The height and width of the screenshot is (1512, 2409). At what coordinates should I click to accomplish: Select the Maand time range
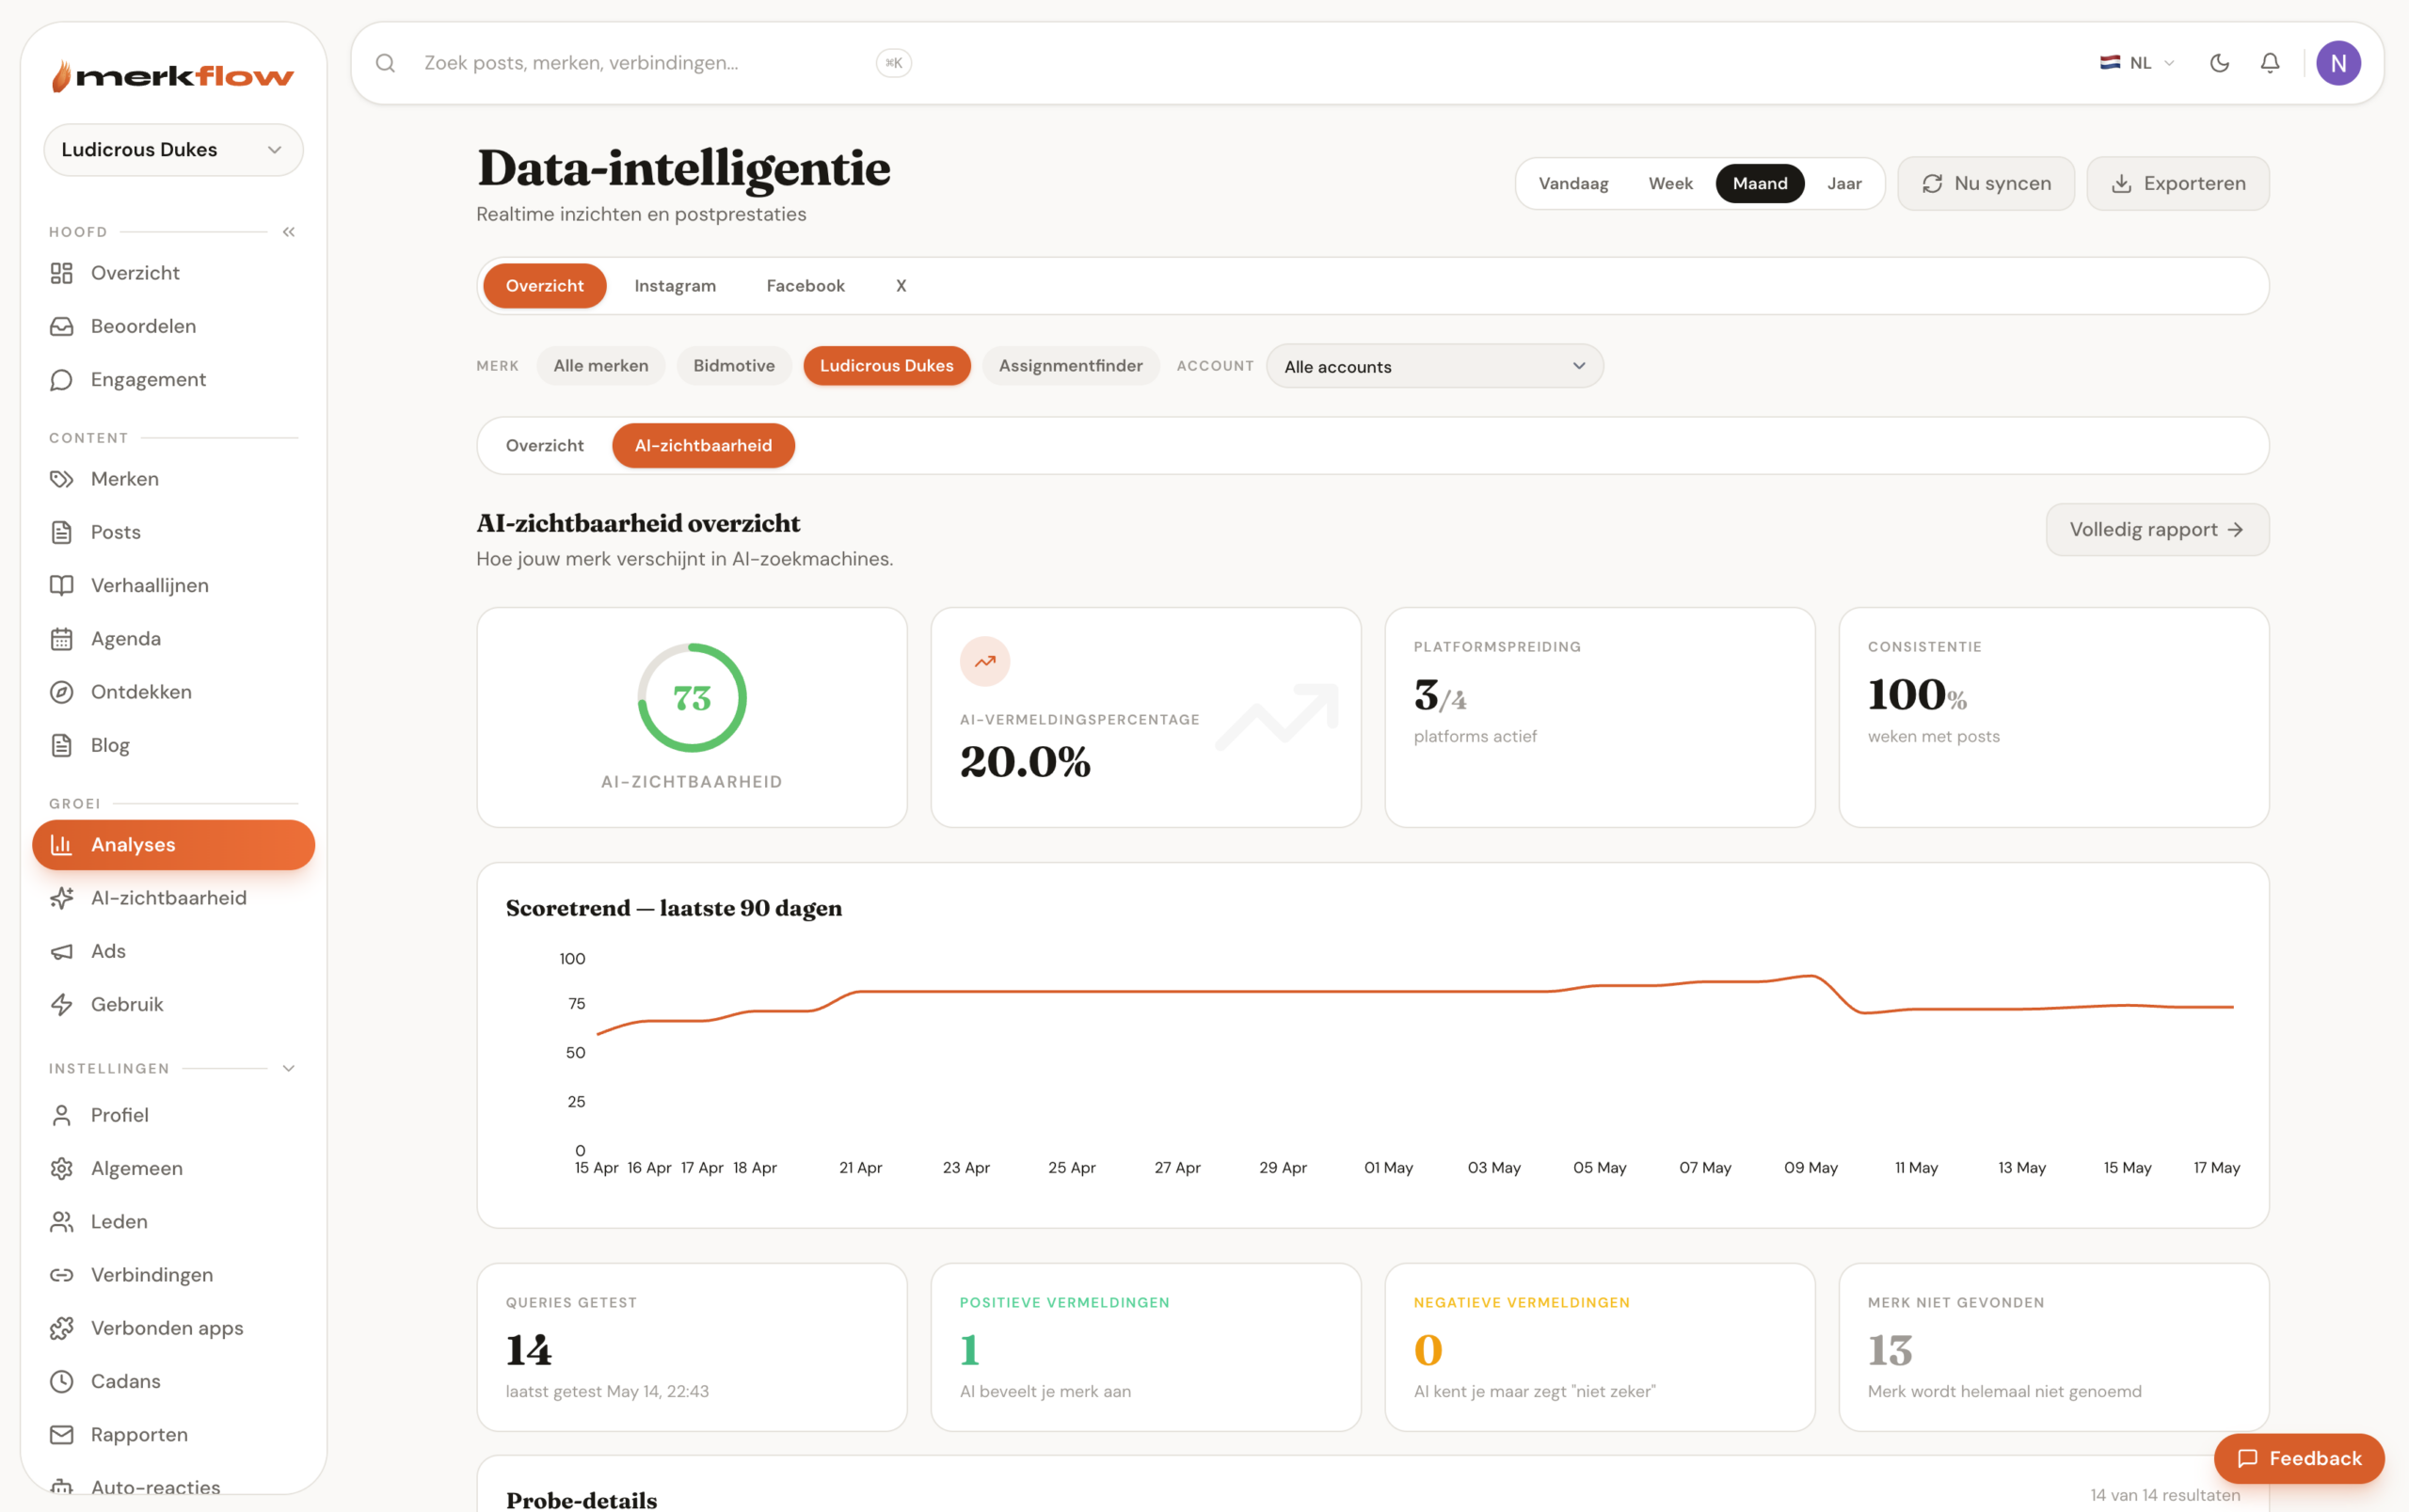click(x=1760, y=183)
